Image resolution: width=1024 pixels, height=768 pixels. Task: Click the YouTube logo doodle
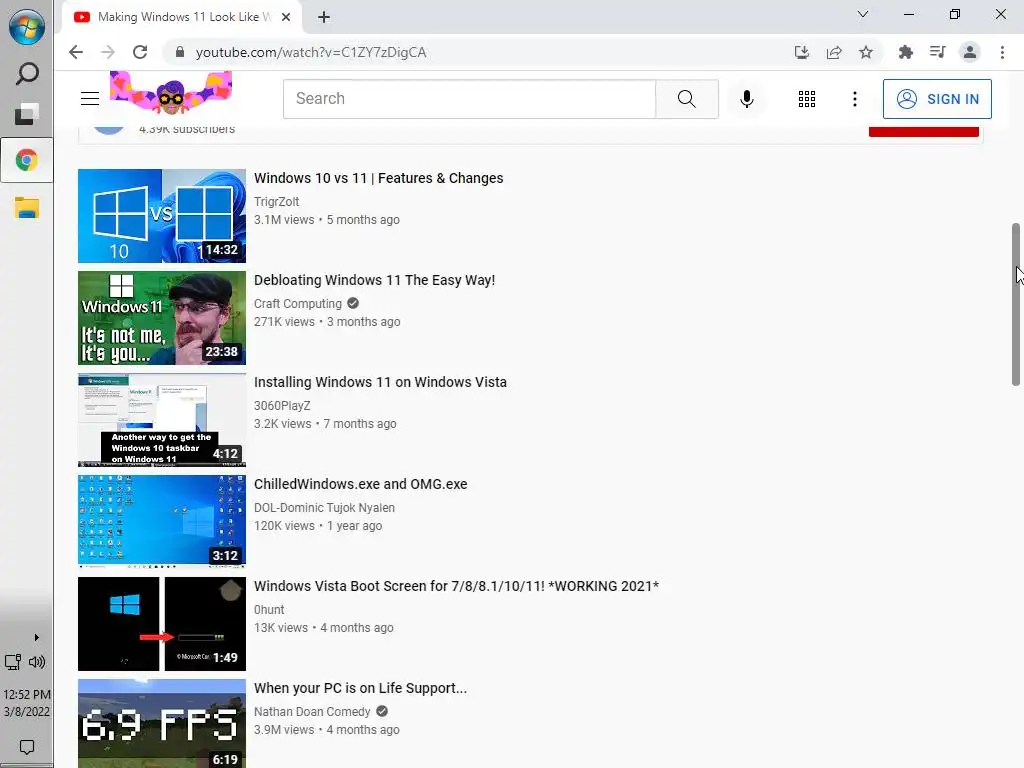(x=171, y=91)
